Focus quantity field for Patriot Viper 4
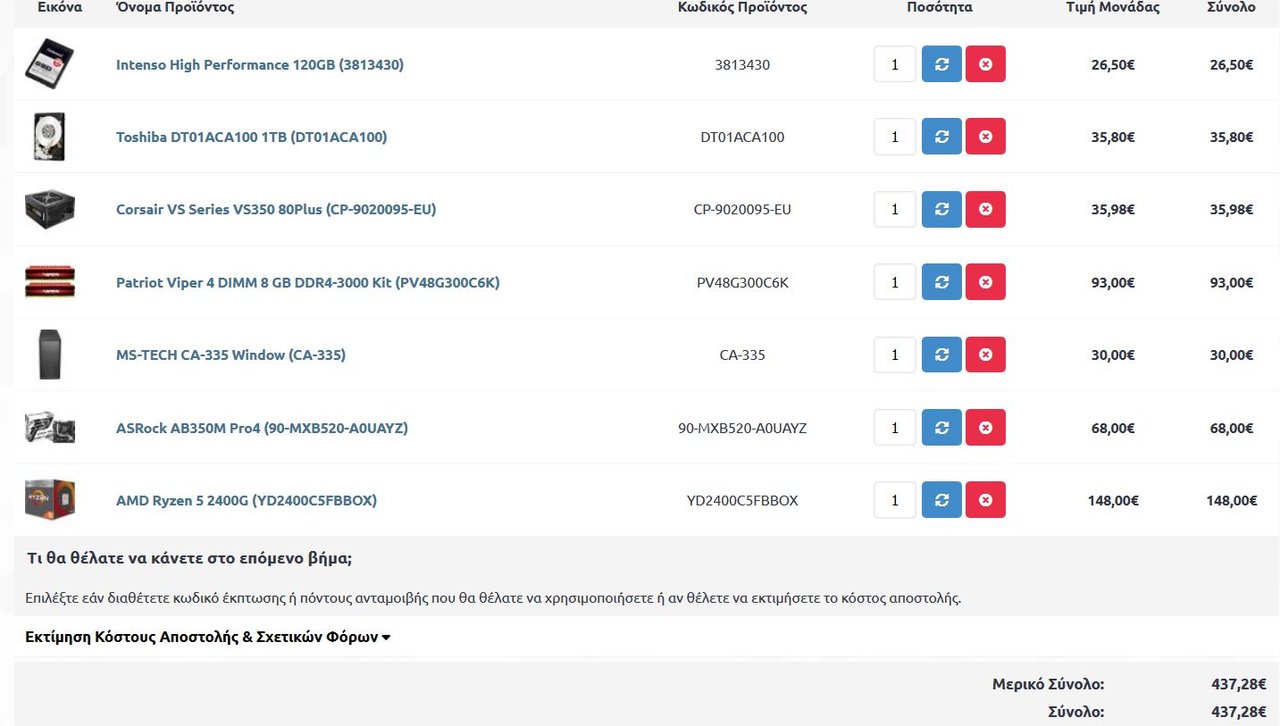Screen dimensions: 1280x726 pyautogui.click(x=895, y=282)
